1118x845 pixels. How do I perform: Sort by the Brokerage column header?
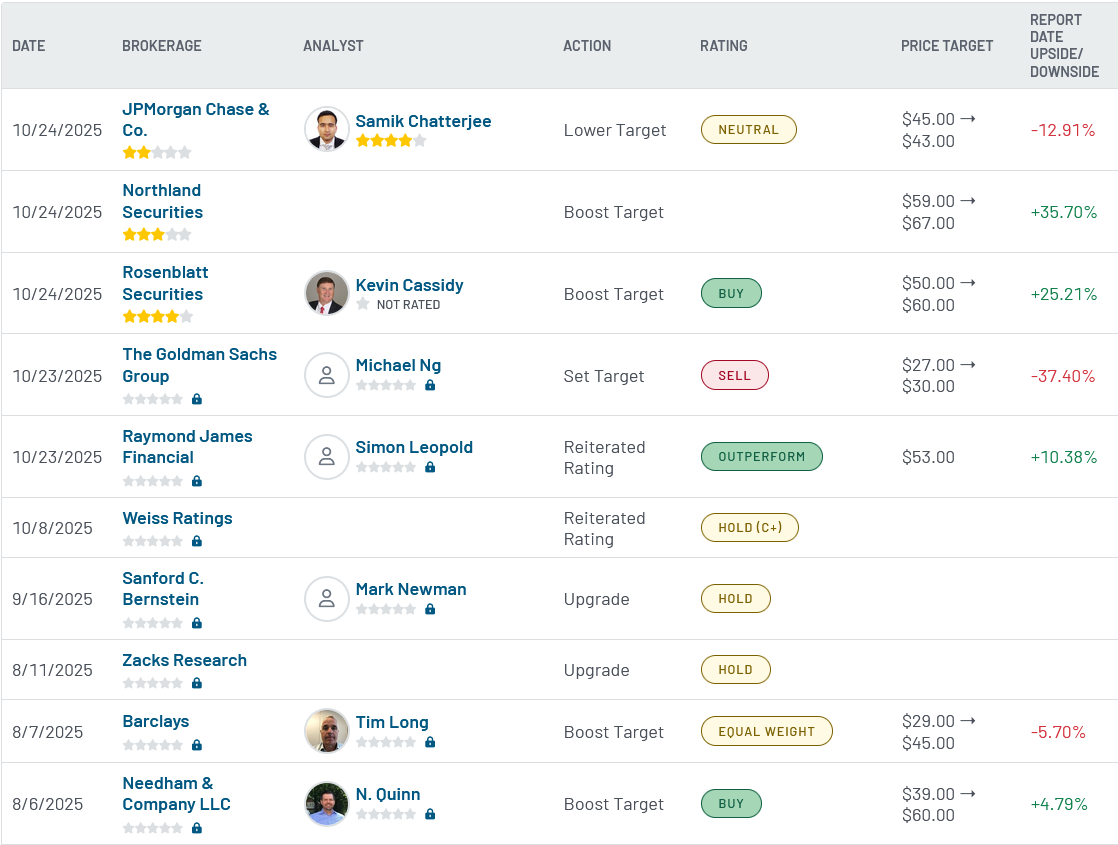162,46
